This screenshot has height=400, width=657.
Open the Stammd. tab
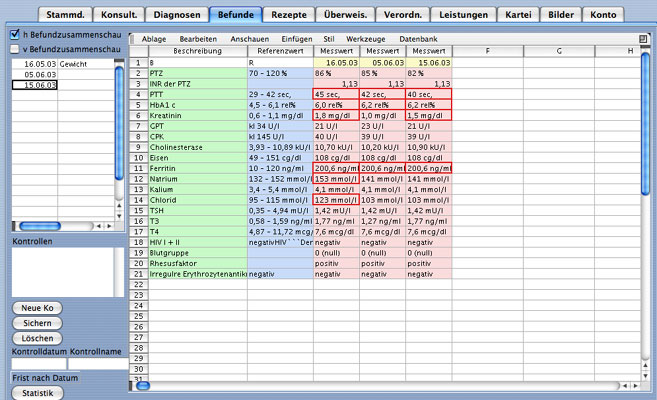[x=65, y=15]
